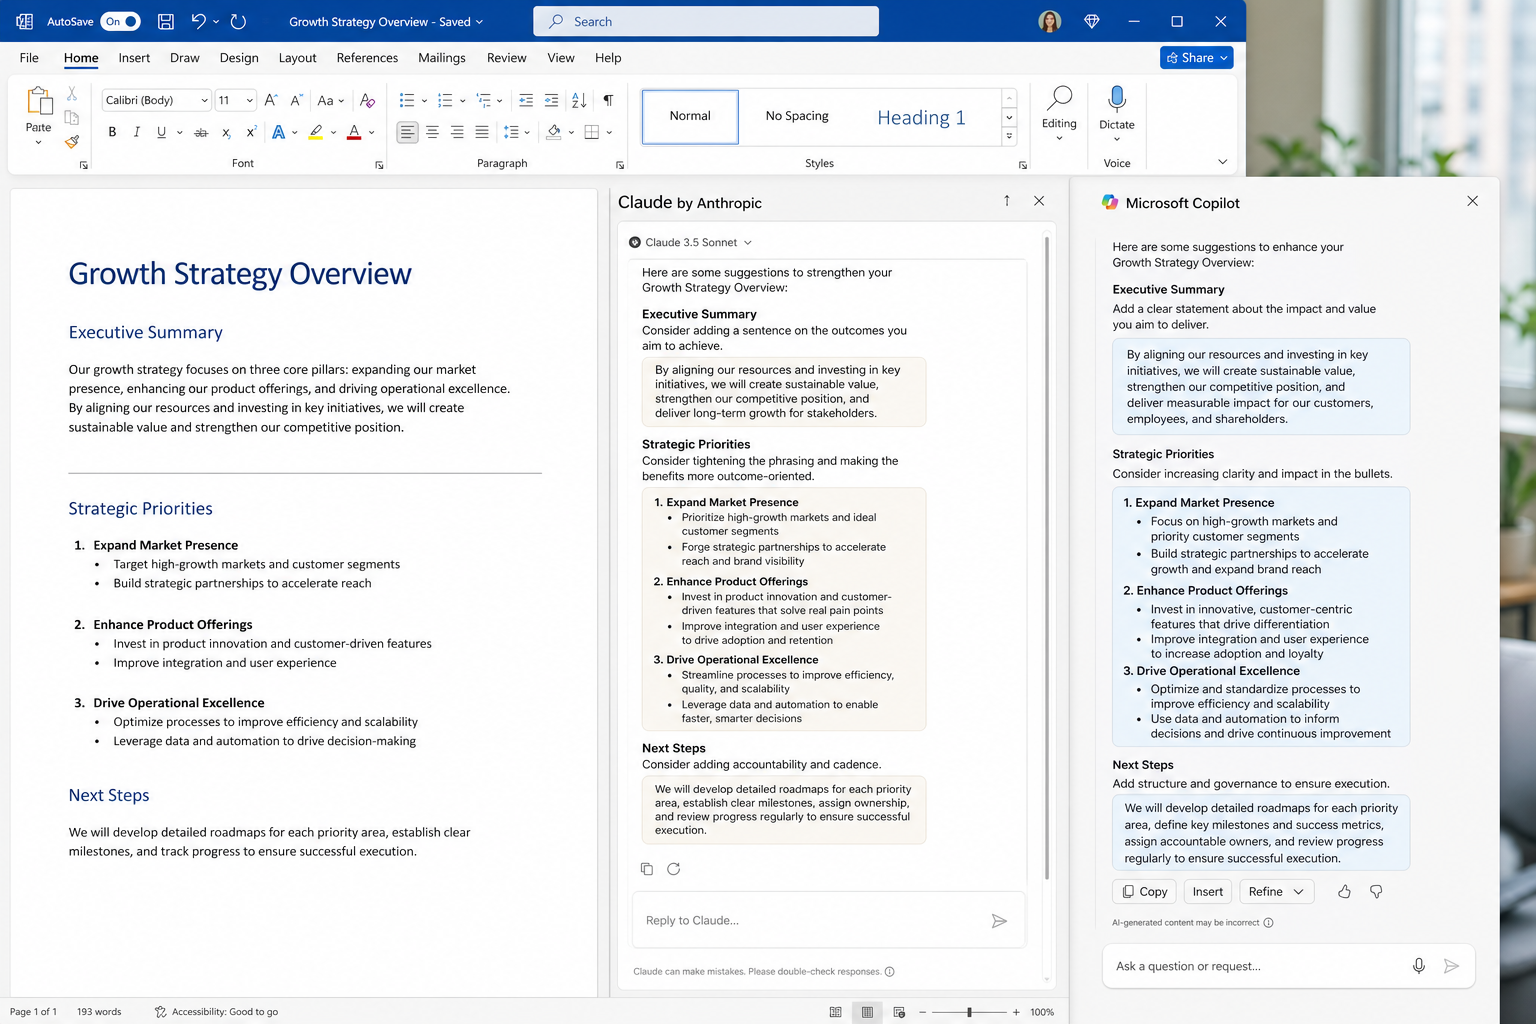
Task: Increase font size with grow icon
Action: (x=271, y=100)
